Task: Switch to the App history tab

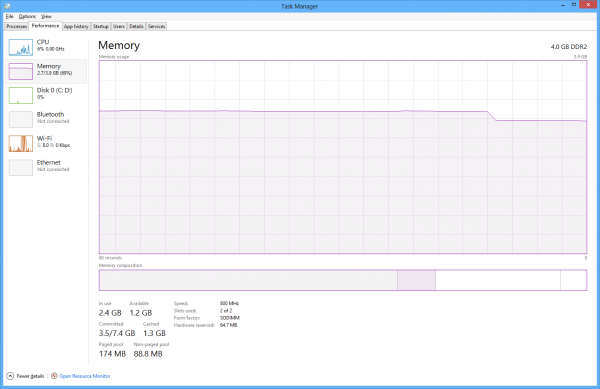Action: (x=76, y=26)
